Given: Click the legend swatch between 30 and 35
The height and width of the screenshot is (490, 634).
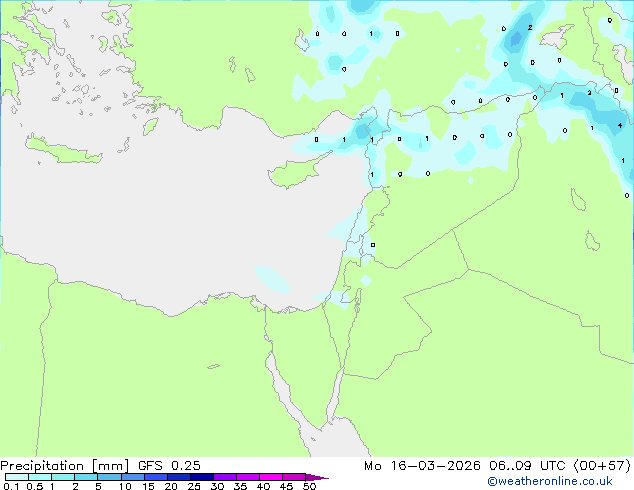Looking at the screenshot, I should 225,477.
